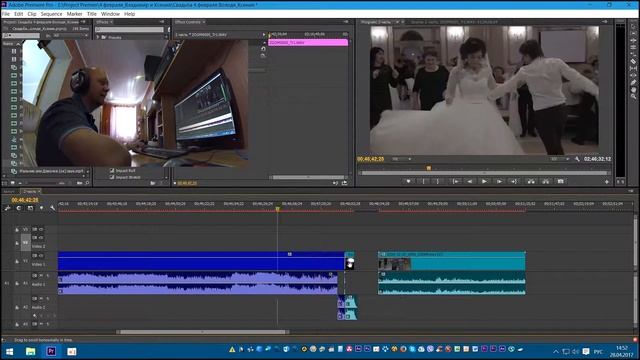Open the File menu
The height and width of the screenshot is (360, 640).
coord(6,14)
